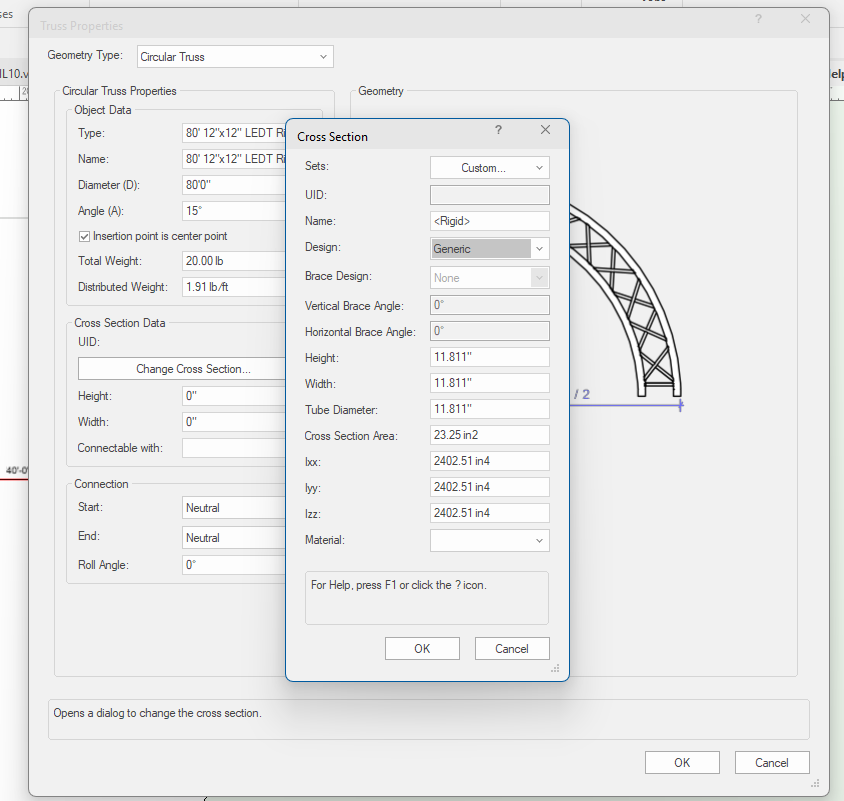This screenshot has width=844, height=801.
Task: Click the Cross Section help question mark icon
Action: pos(498,130)
